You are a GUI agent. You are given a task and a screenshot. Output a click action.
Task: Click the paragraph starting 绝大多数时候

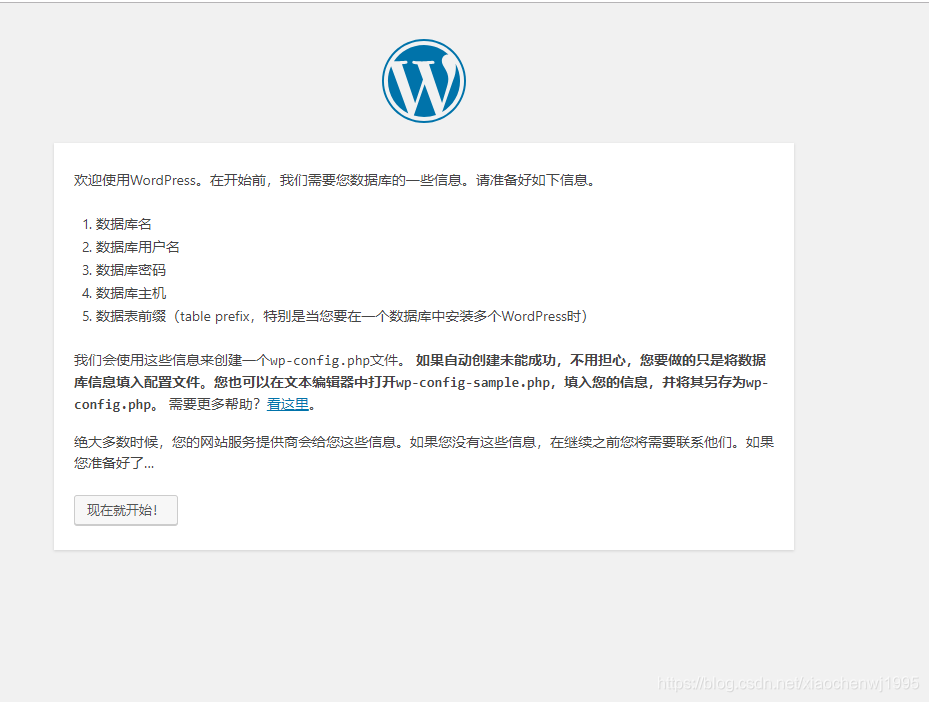tap(424, 453)
